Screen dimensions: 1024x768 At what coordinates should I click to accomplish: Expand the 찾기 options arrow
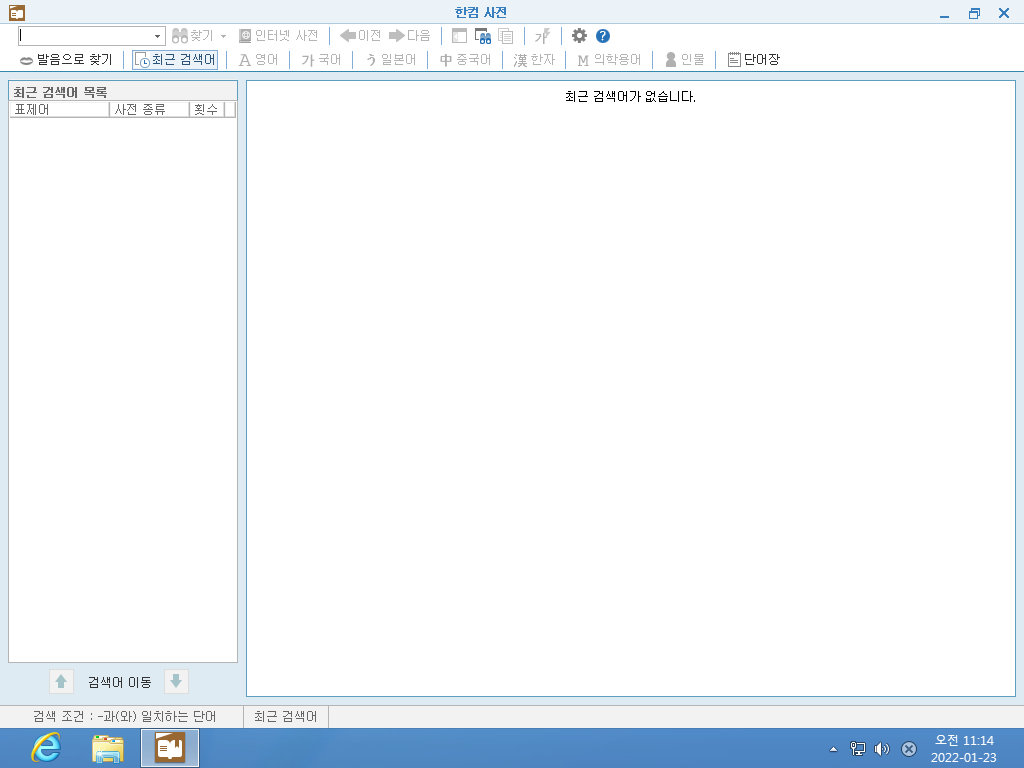[x=223, y=36]
